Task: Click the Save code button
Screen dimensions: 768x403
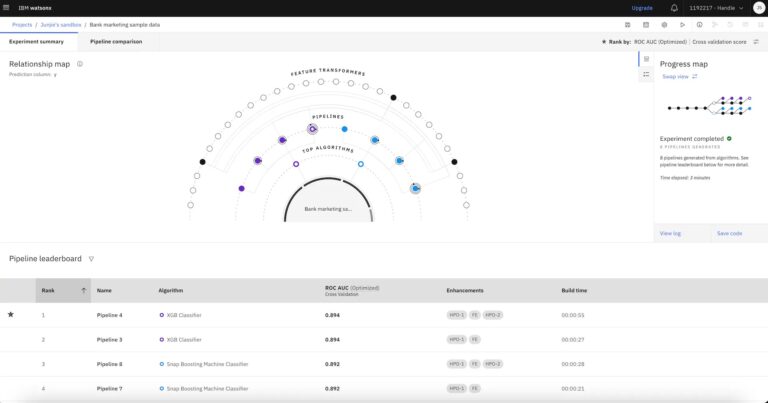Action: pos(729,233)
